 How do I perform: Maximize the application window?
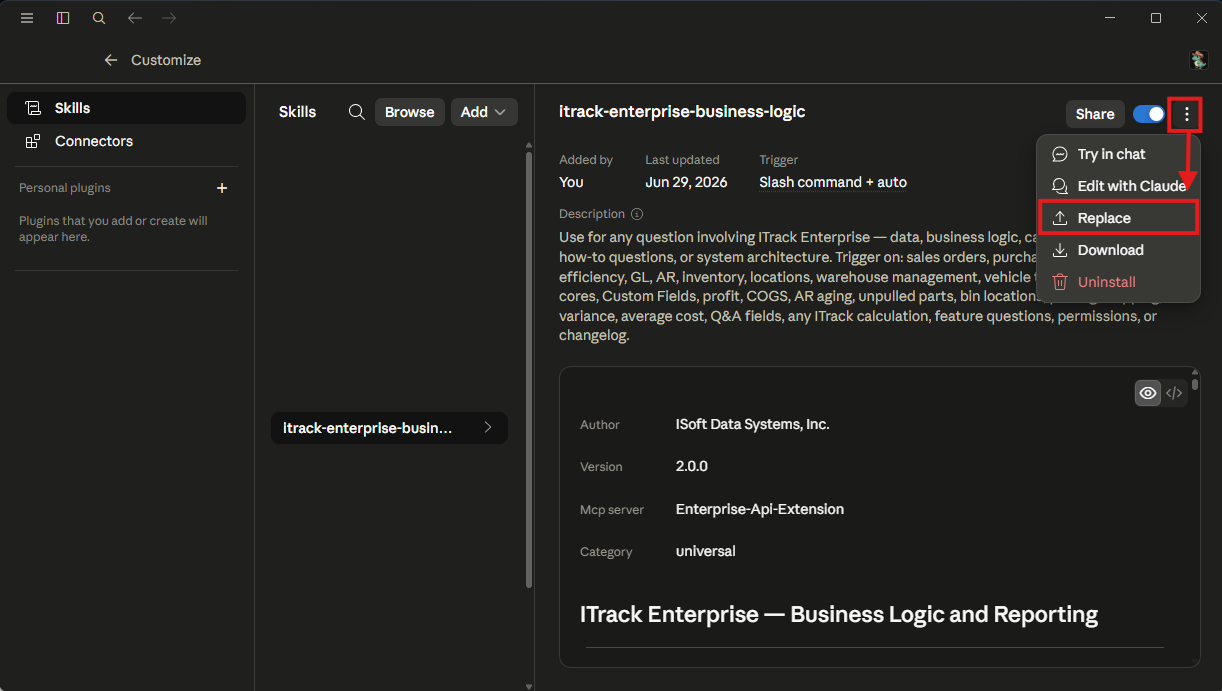[1156, 18]
